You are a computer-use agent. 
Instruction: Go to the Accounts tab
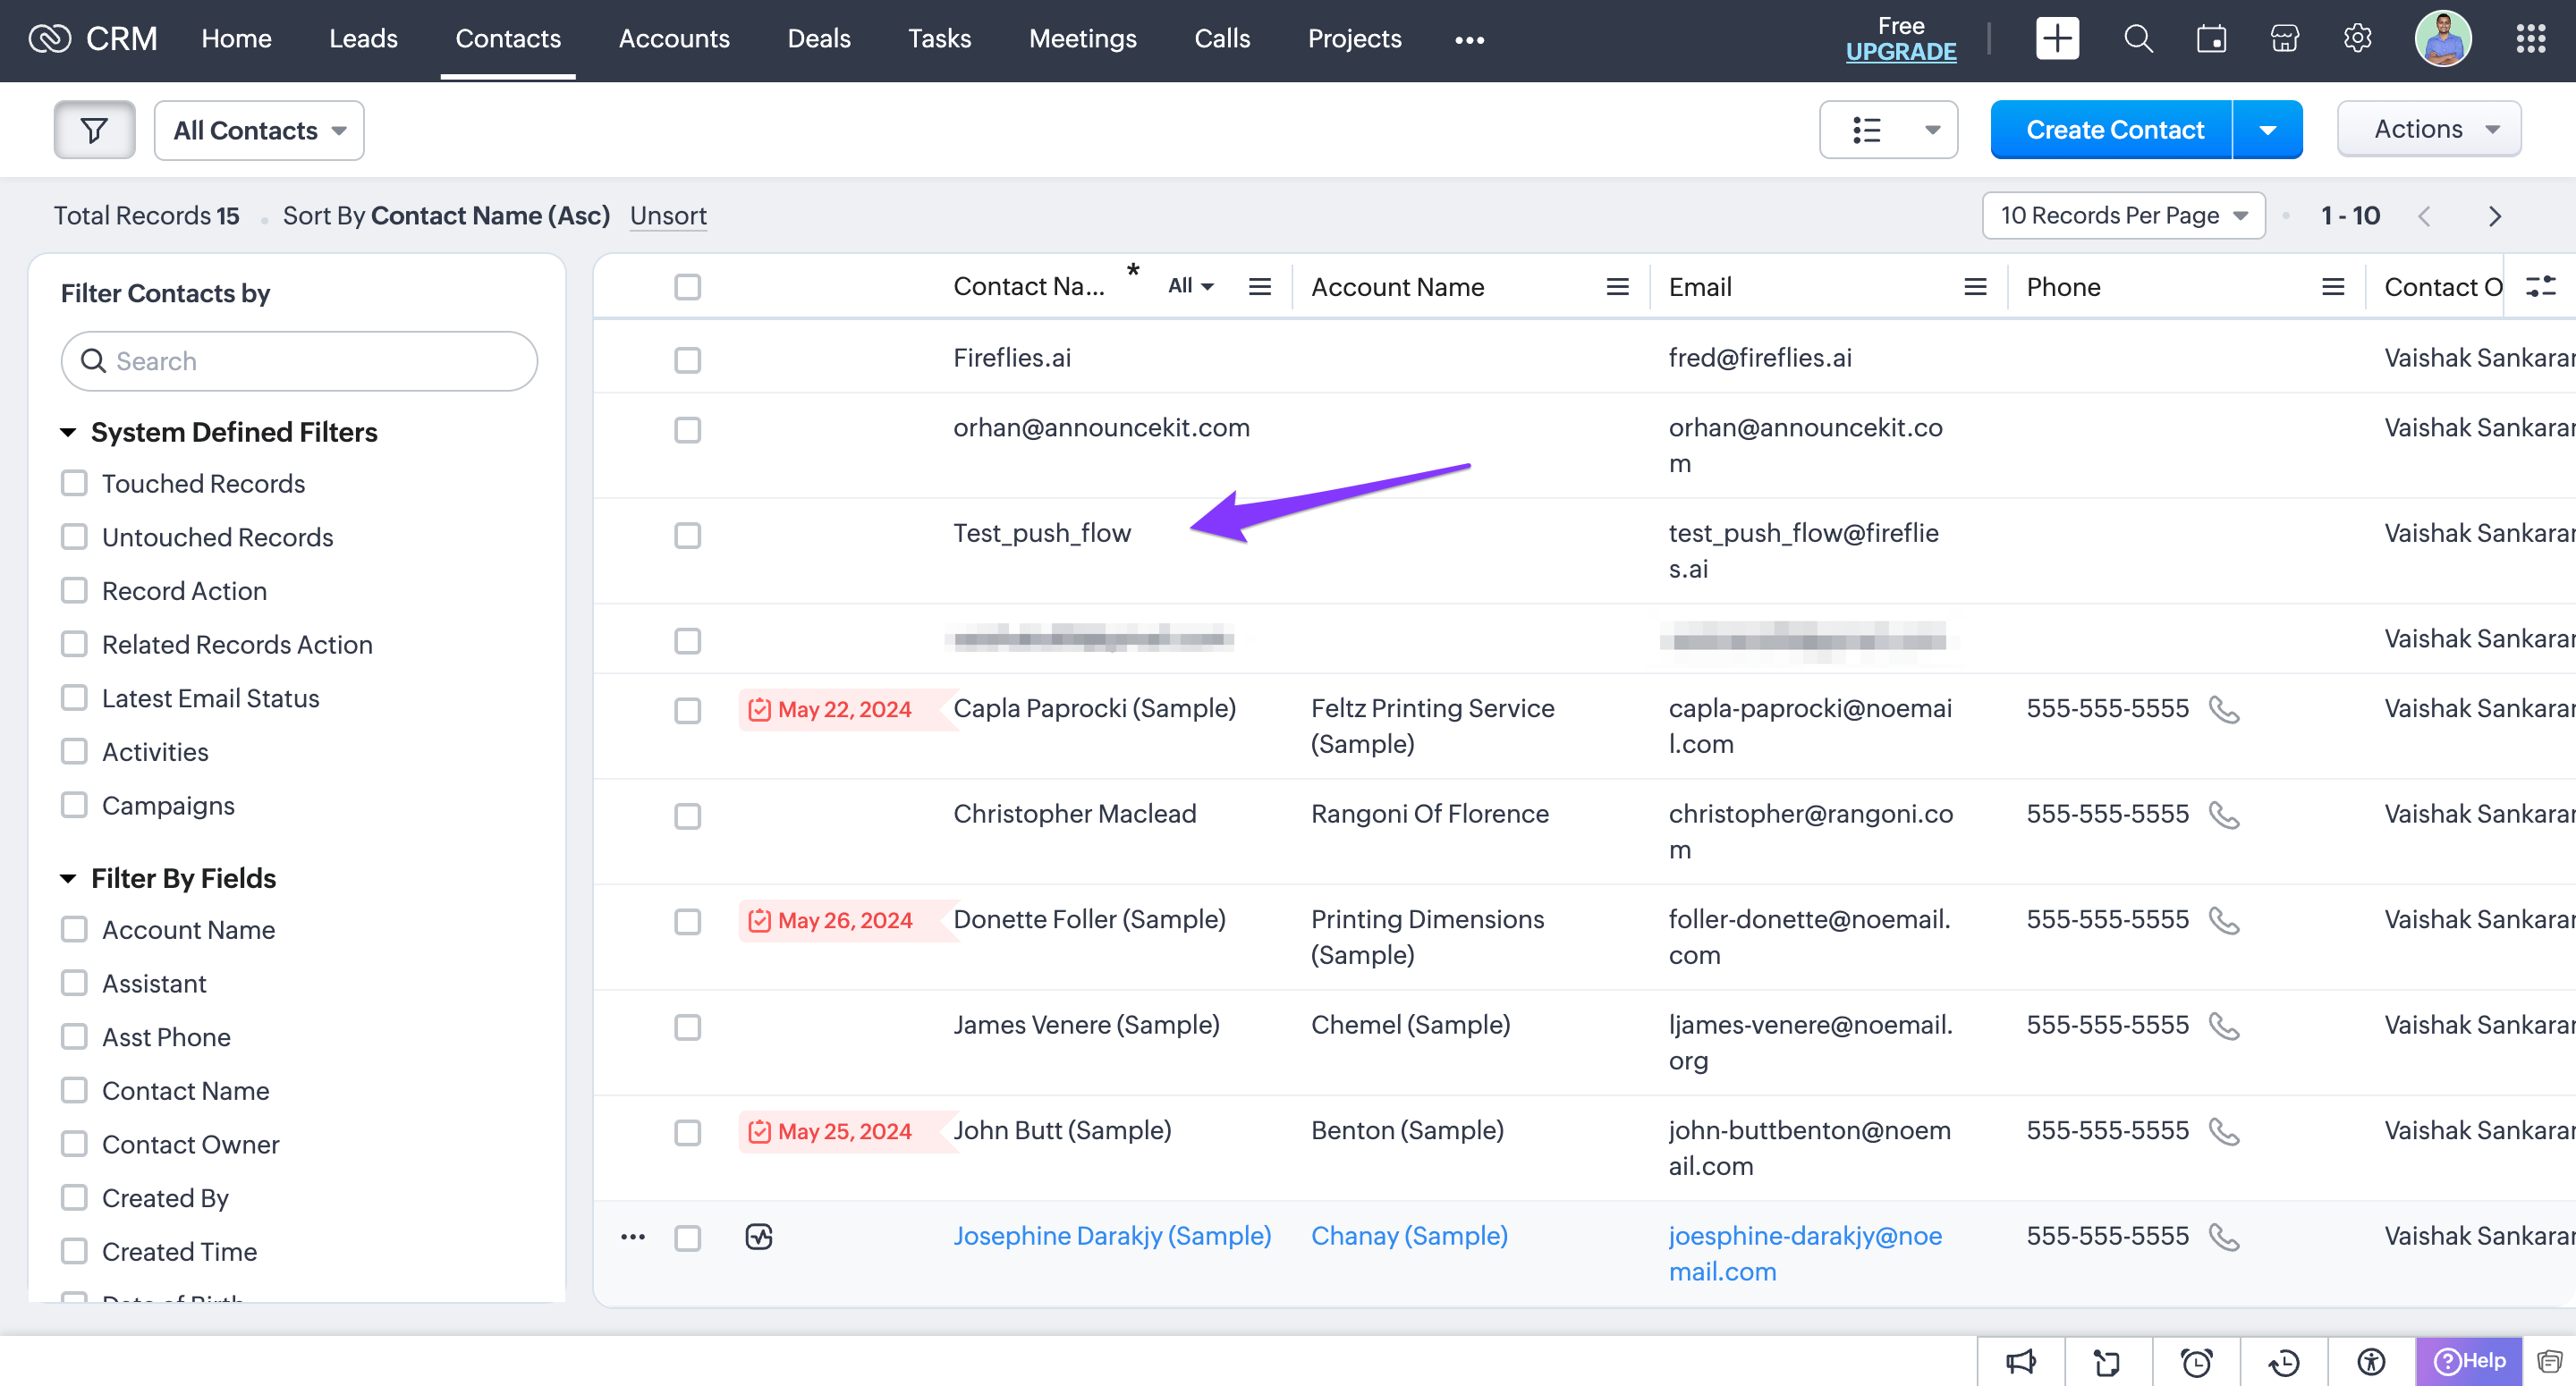click(x=674, y=39)
